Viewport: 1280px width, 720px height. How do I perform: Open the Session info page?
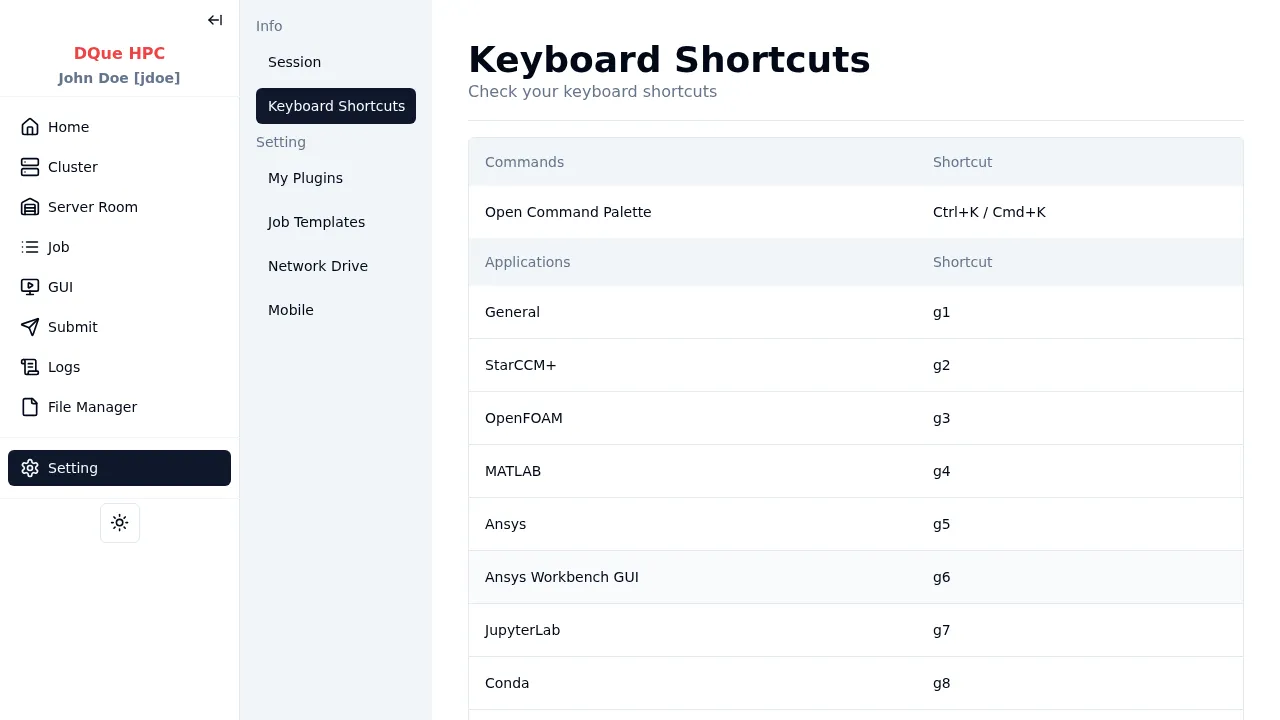(294, 62)
